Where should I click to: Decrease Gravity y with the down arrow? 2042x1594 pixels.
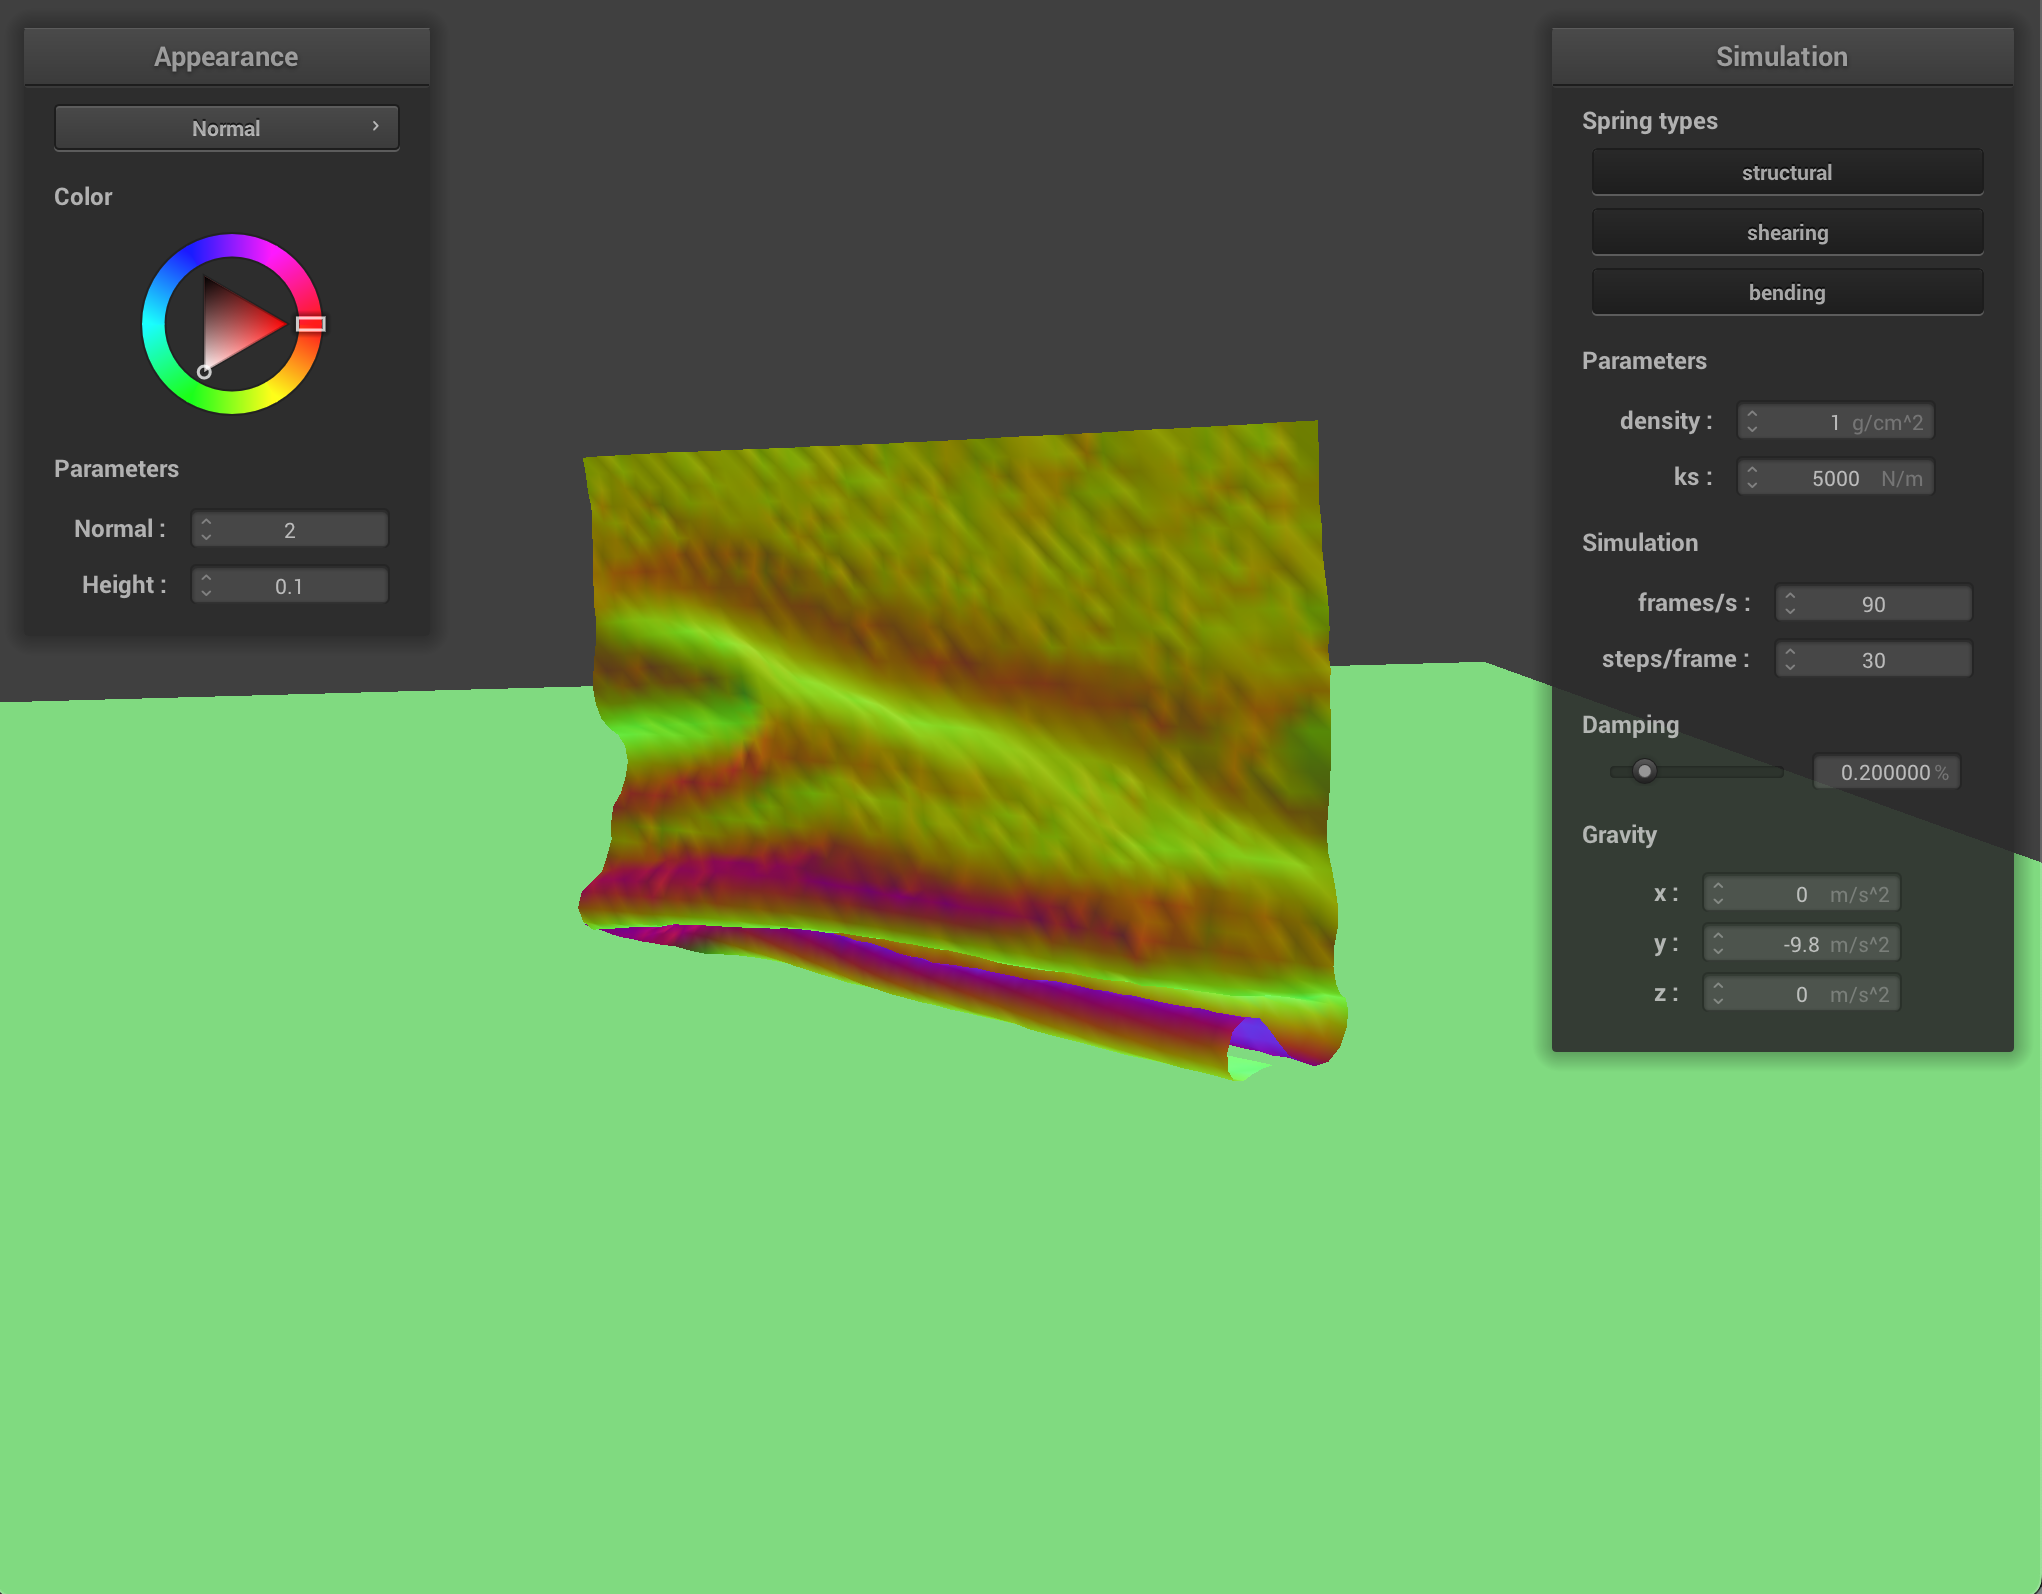pyautogui.click(x=1718, y=951)
